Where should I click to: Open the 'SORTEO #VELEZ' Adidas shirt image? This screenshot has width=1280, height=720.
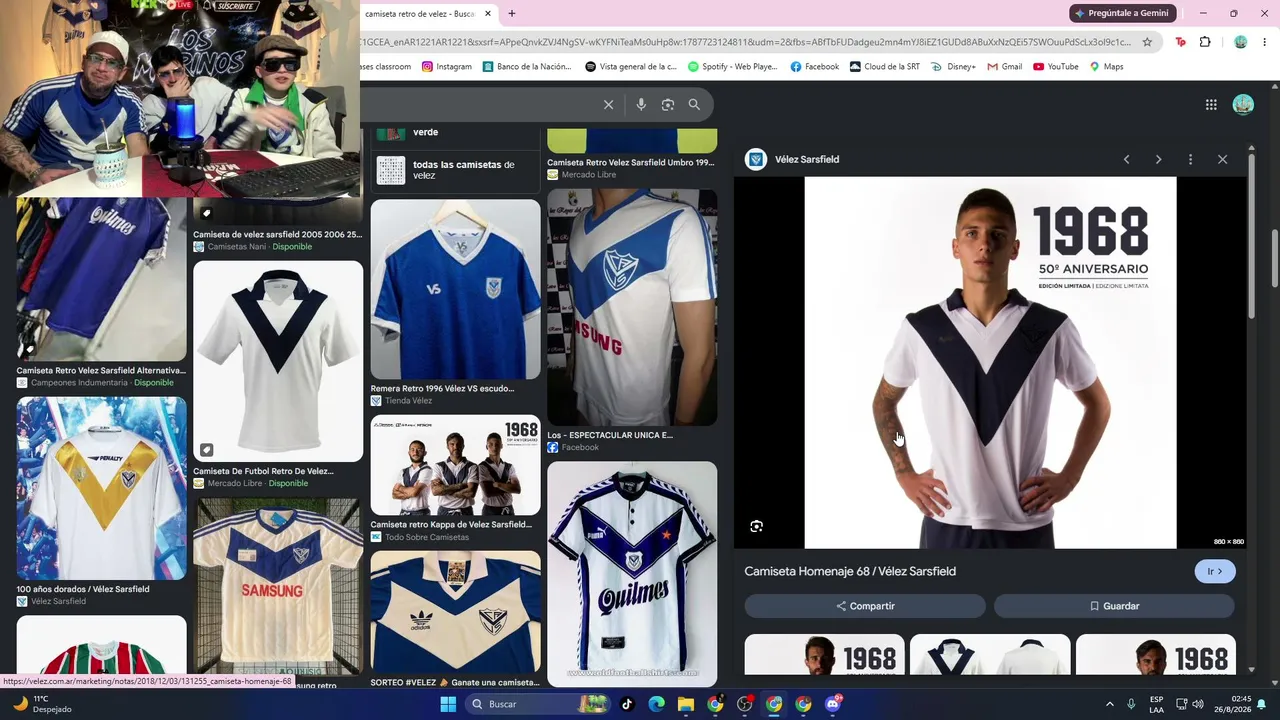(455, 610)
